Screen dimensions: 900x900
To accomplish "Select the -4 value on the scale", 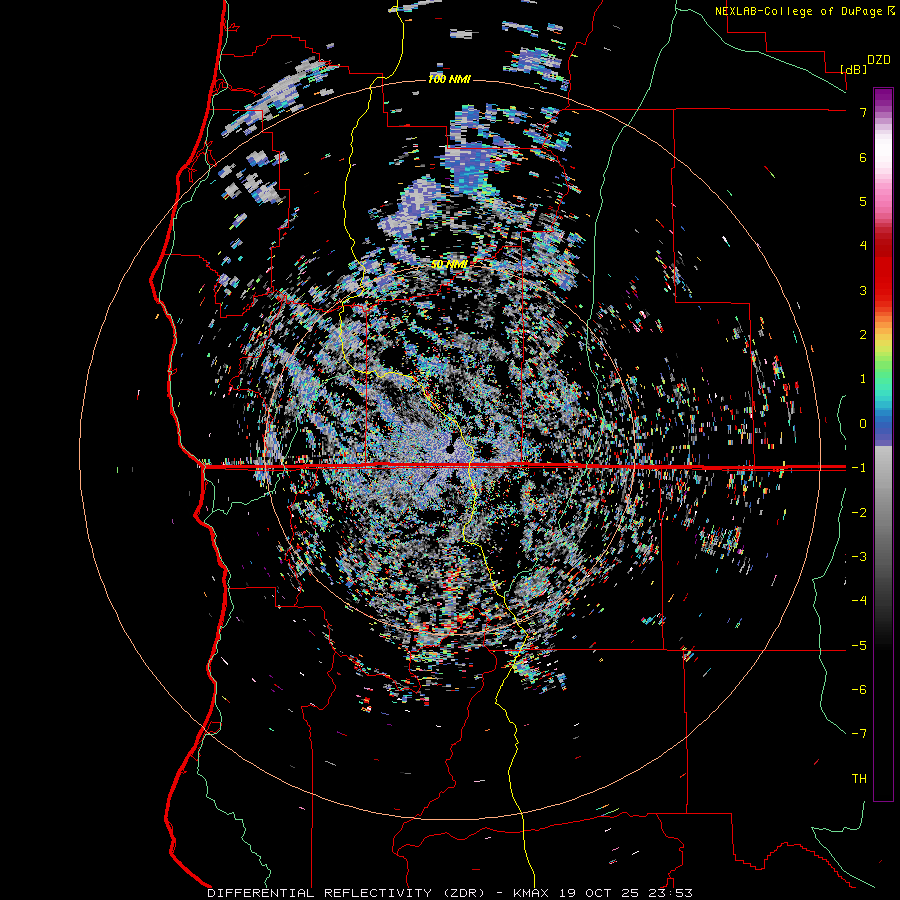I will click(859, 600).
